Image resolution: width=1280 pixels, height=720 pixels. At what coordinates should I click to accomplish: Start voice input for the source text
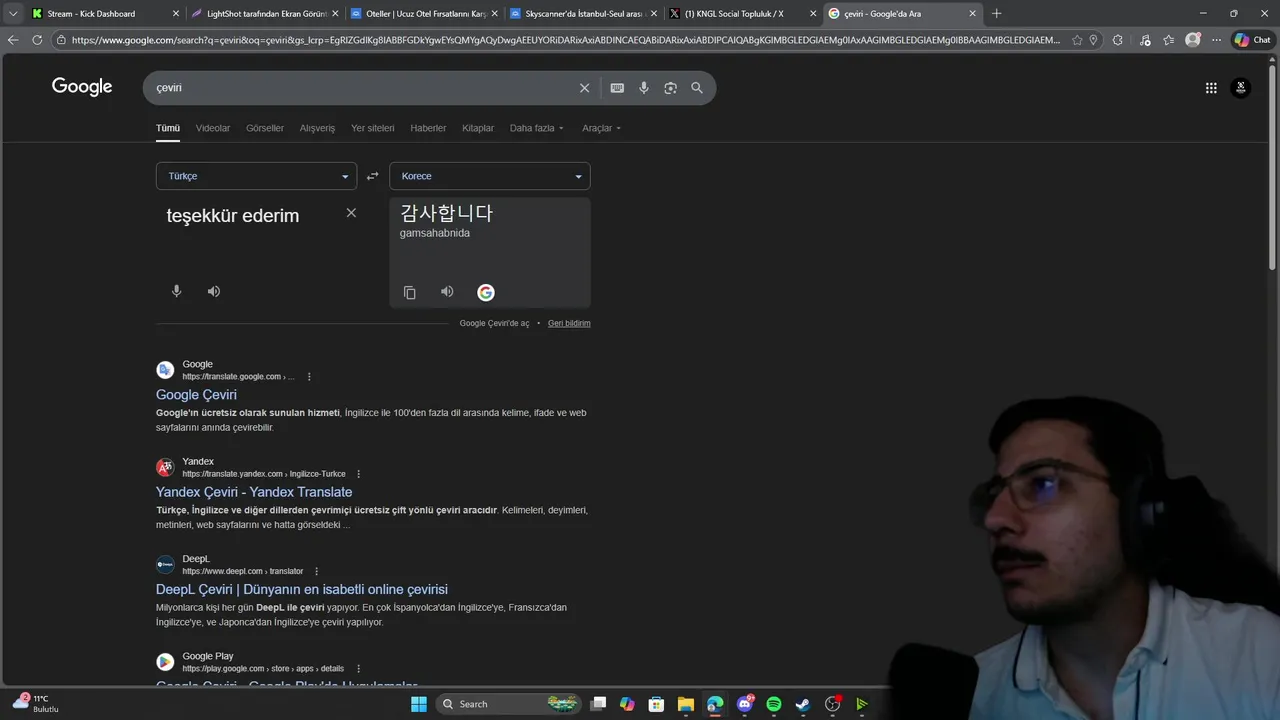tap(177, 291)
